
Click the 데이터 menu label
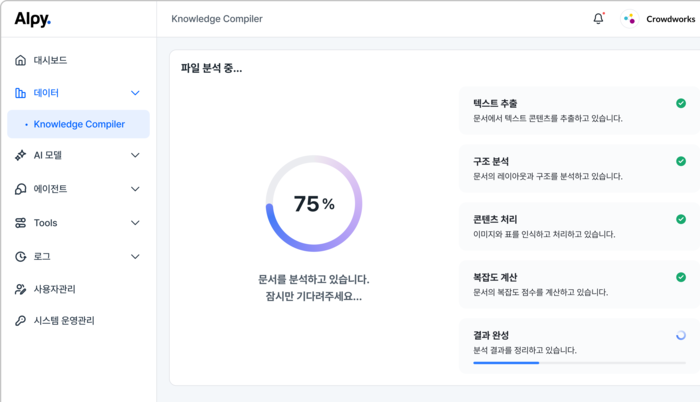[x=46, y=93]
